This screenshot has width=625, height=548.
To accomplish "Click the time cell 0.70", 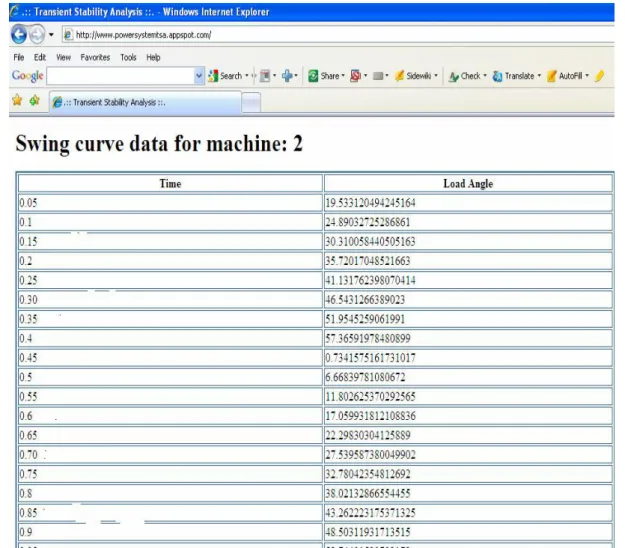I will [170, 455].
